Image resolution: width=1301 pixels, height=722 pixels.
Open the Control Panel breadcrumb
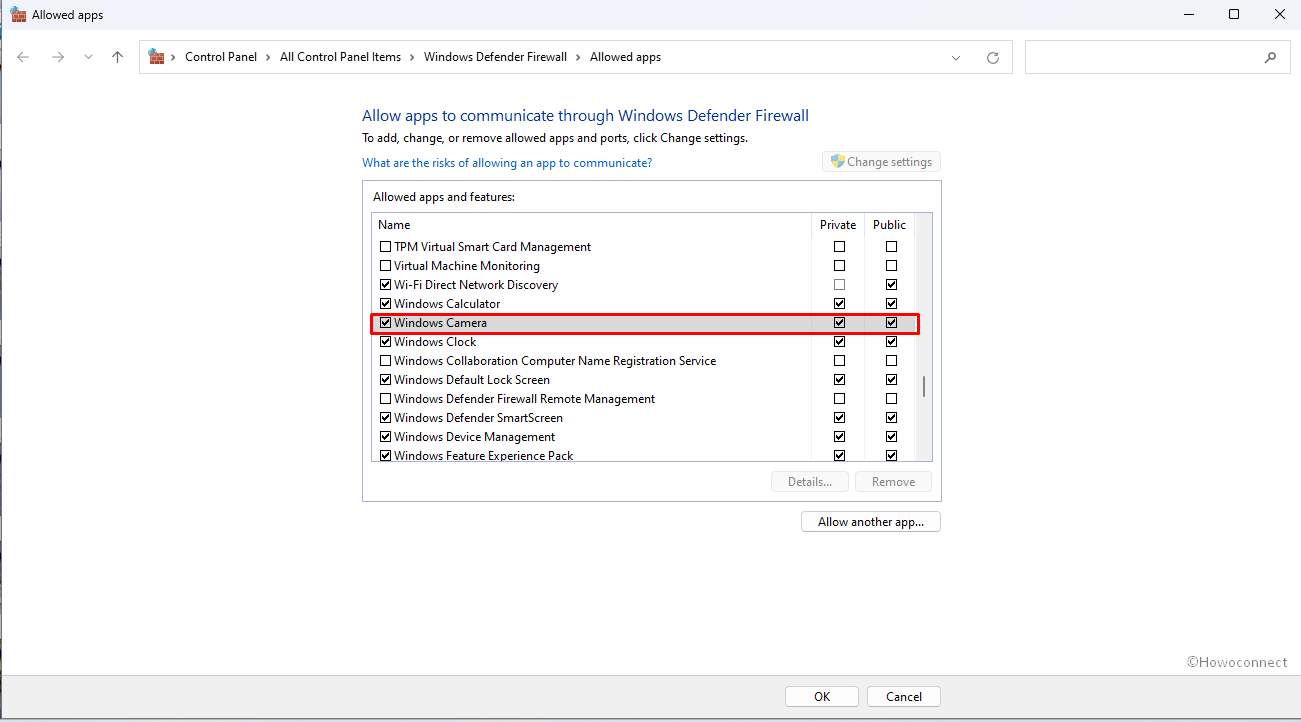[221, 57]
